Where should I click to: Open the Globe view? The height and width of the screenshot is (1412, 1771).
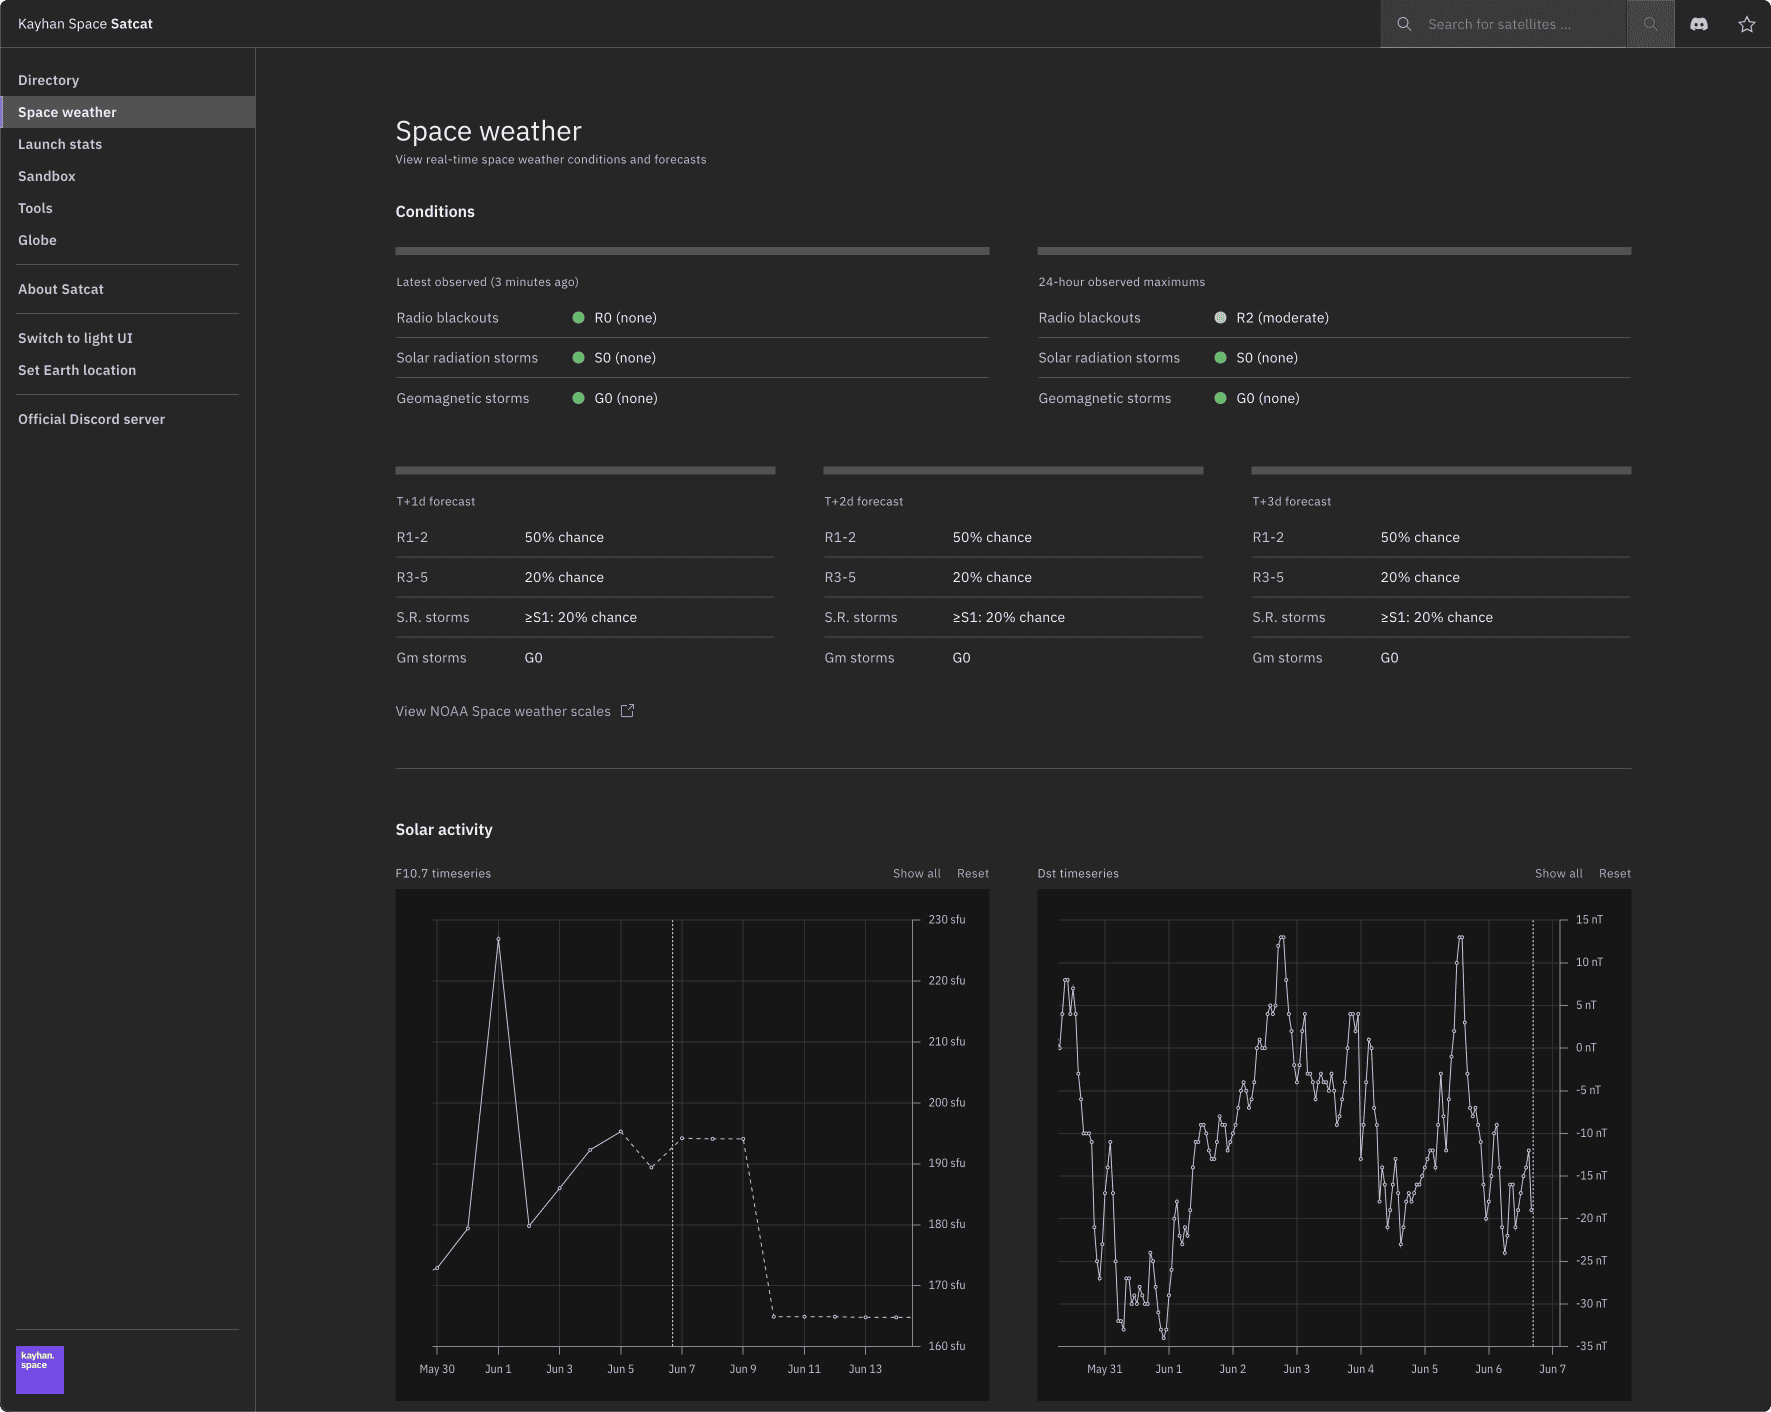[37, 239]
